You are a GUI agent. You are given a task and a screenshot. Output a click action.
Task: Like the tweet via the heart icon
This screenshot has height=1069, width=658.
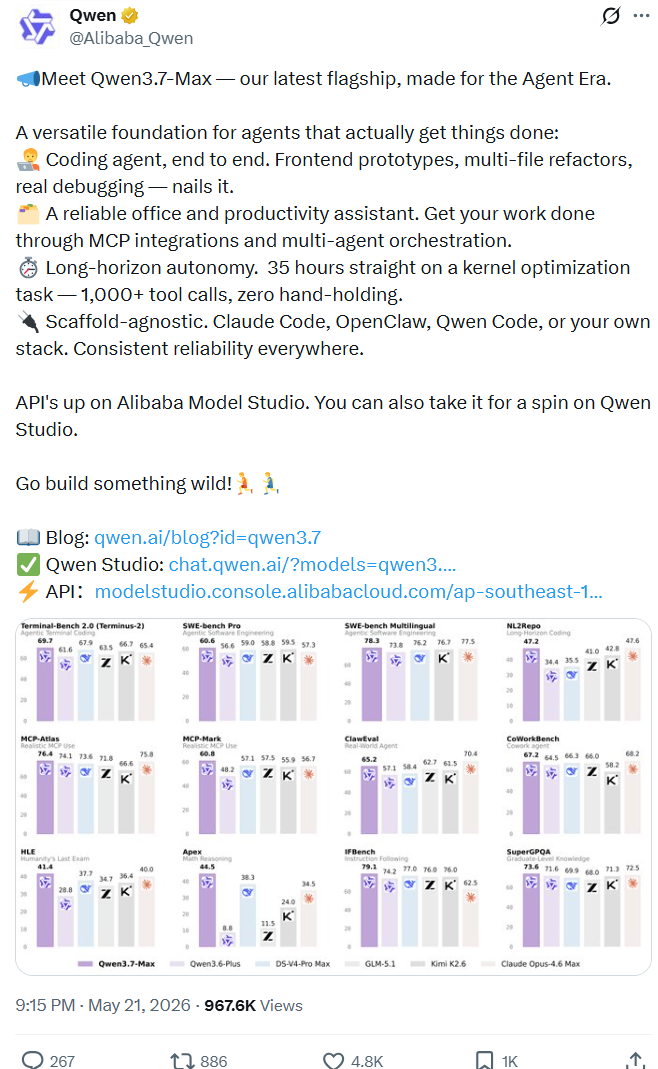(333, 1060)
